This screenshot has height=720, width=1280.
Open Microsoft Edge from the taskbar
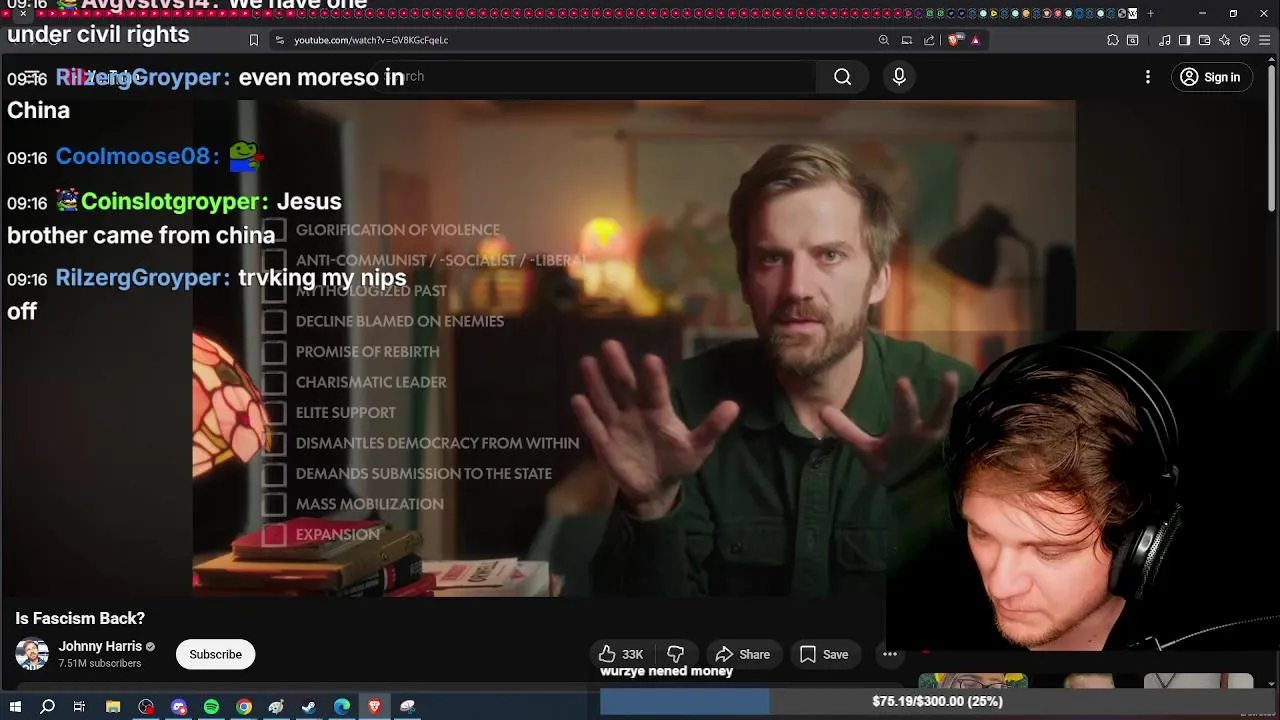click(342, 706)
